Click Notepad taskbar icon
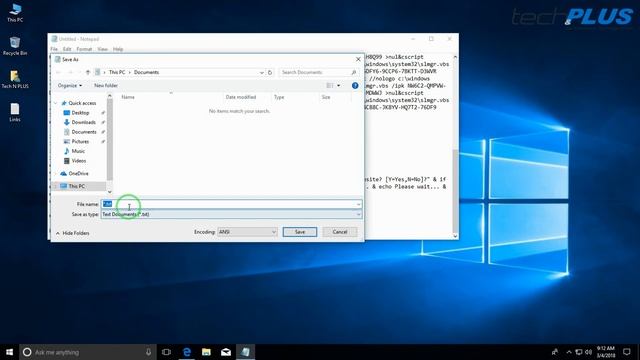This screenshot has height=360, width=640. point(245,352)
